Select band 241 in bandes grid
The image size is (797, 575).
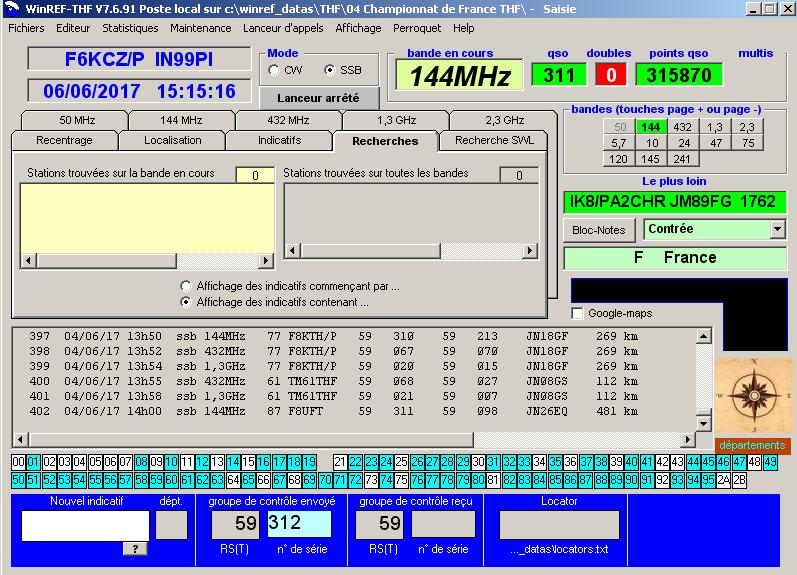coord(682,159)
